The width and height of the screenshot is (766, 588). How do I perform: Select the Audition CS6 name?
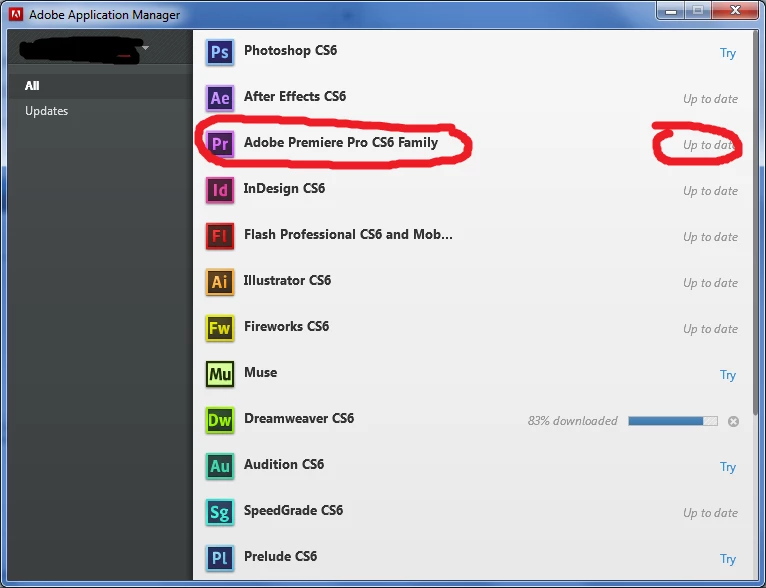[x=284, y=464]
